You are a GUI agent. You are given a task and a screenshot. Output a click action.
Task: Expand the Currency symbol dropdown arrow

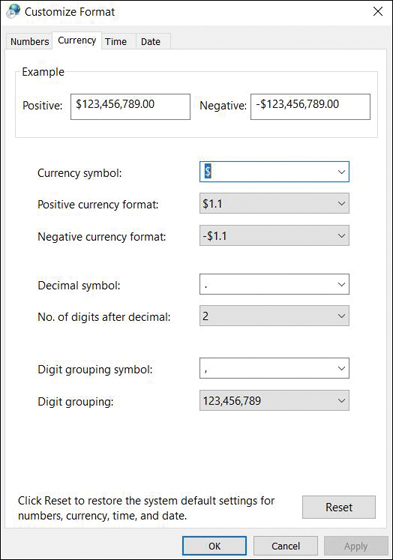[x=341, y=172]
